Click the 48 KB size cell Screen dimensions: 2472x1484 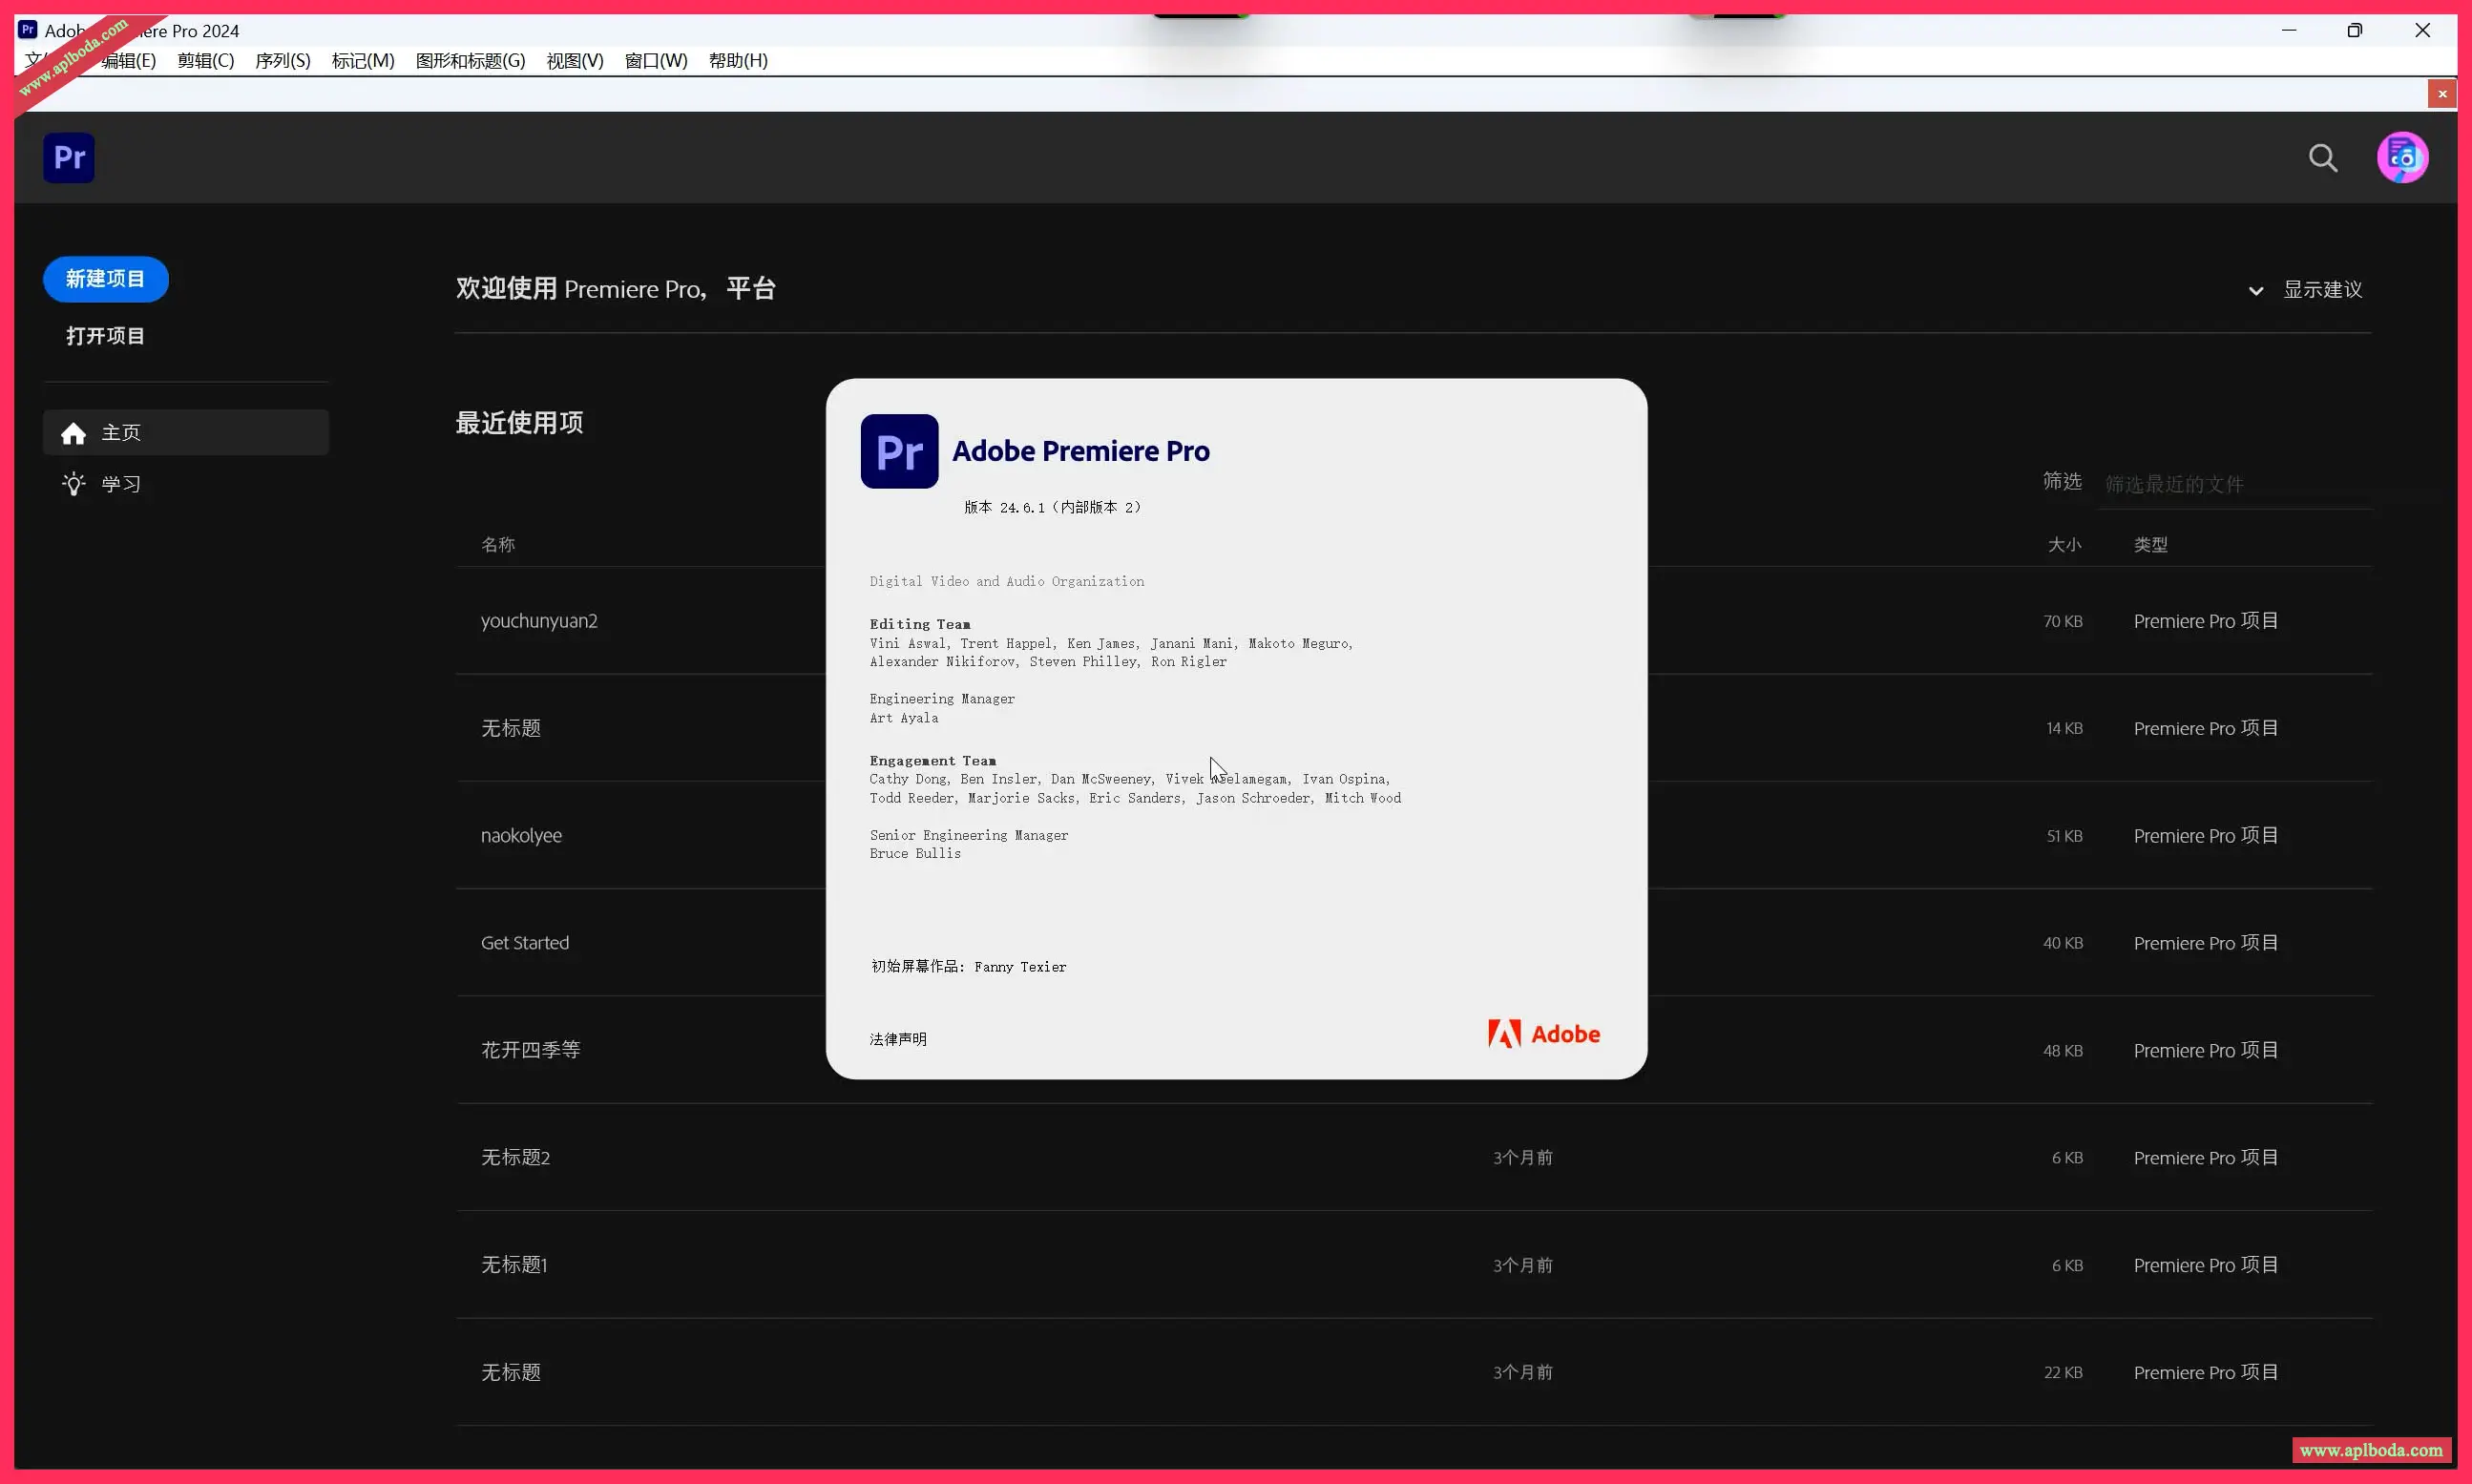pyautogui.click(x=2063, y=1051)
